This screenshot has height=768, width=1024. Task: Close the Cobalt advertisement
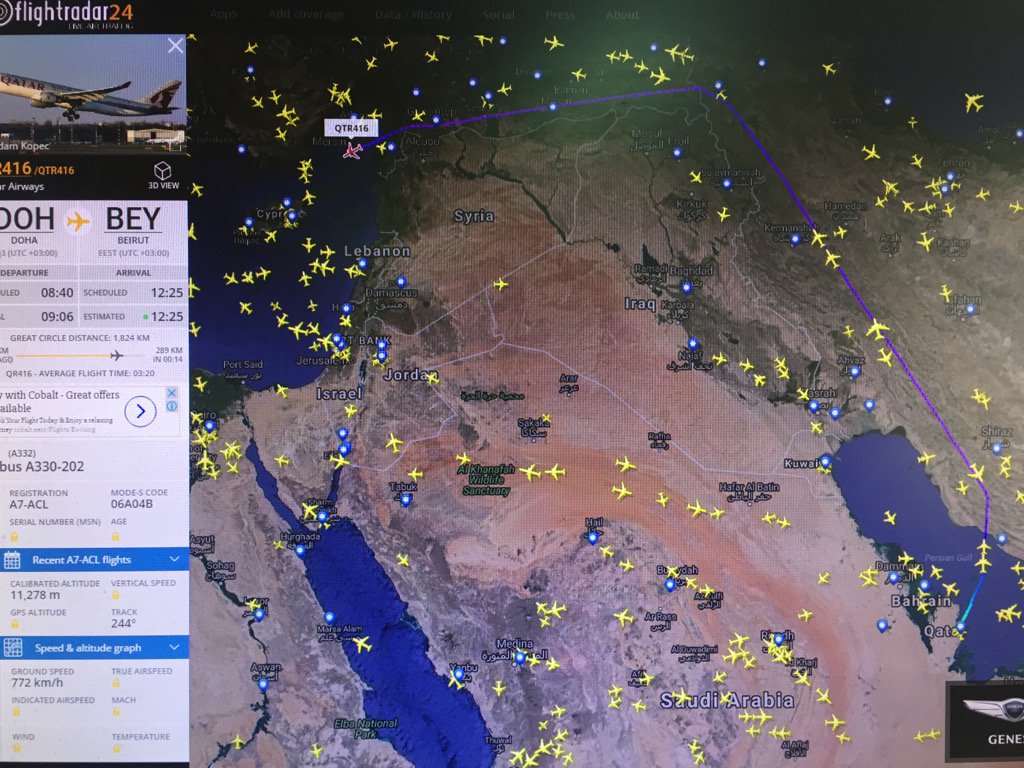pyautogui.click(x=171, y=392)
